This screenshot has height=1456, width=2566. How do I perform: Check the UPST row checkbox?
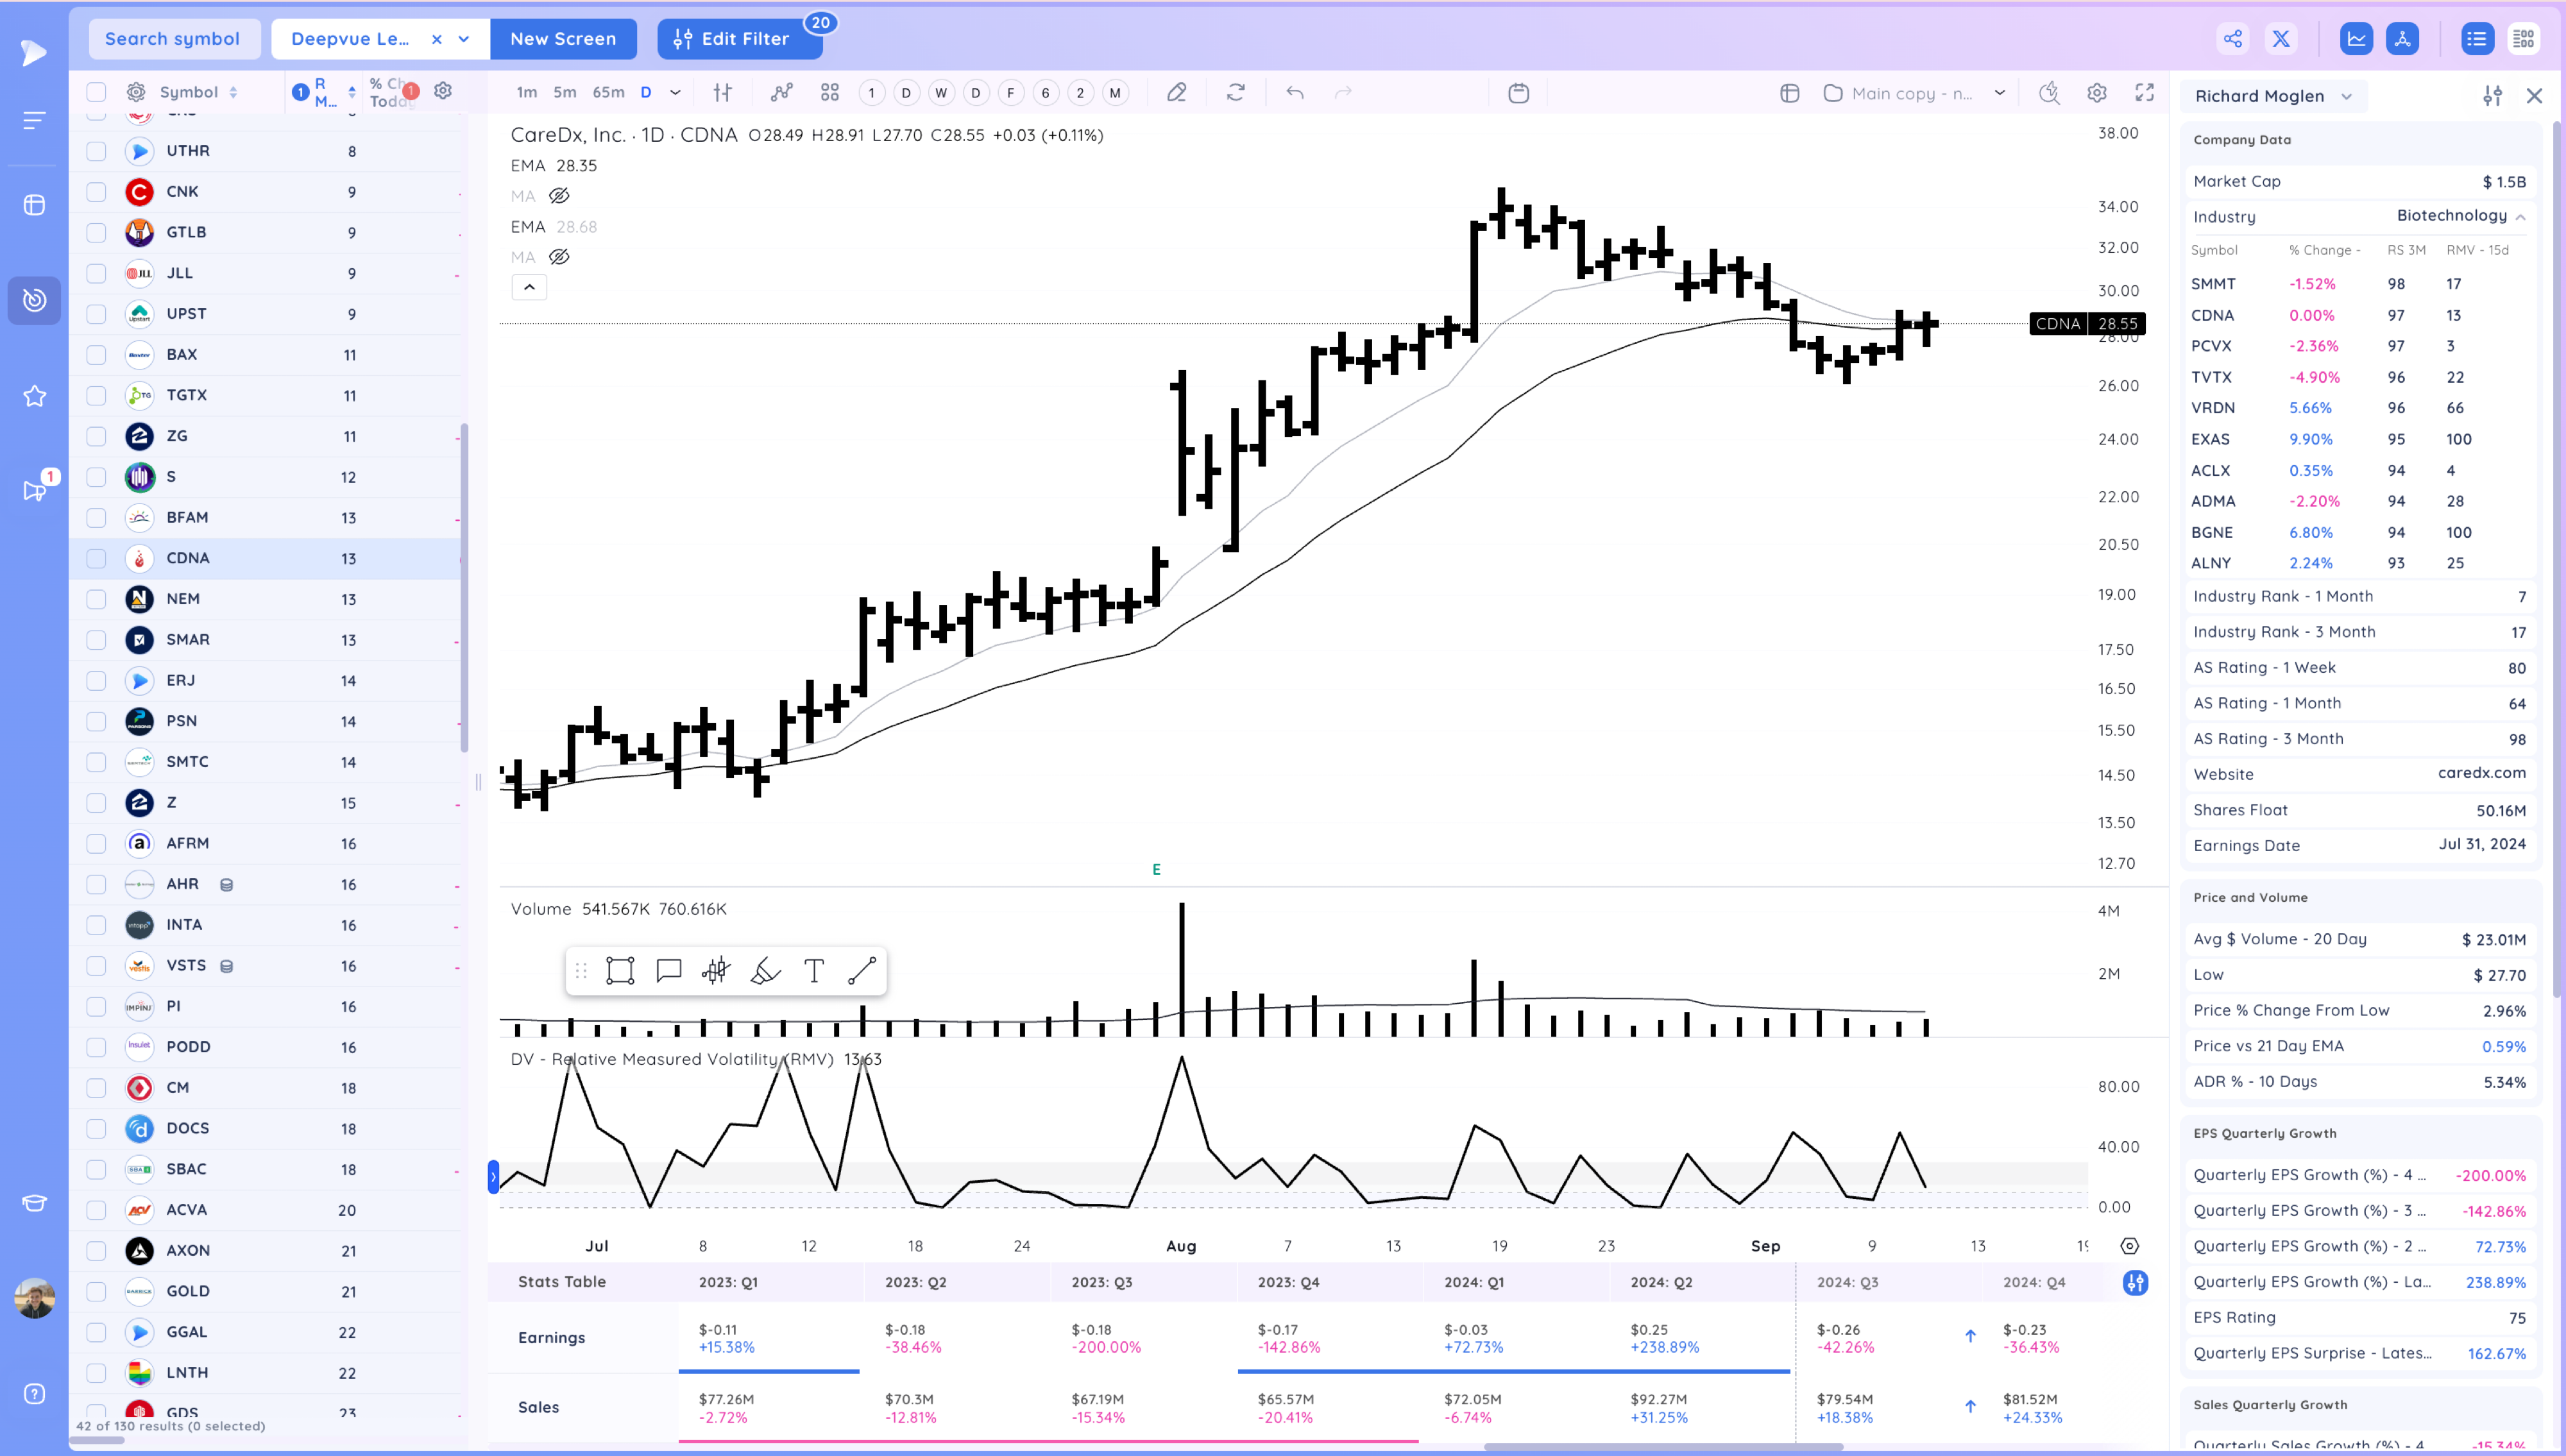tap(96, 314)
